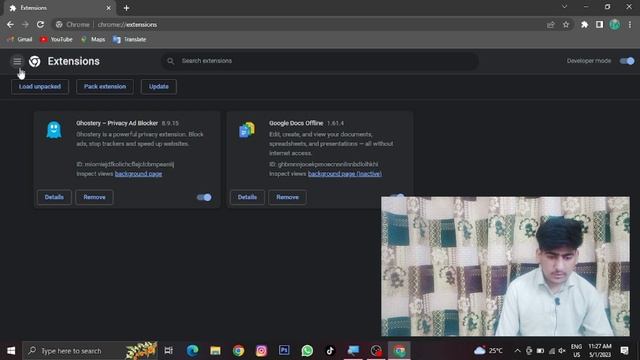Open the Chrome profile avatar
Screen dimensions: 640x360
pyautogui.click(x=615, y=24)
